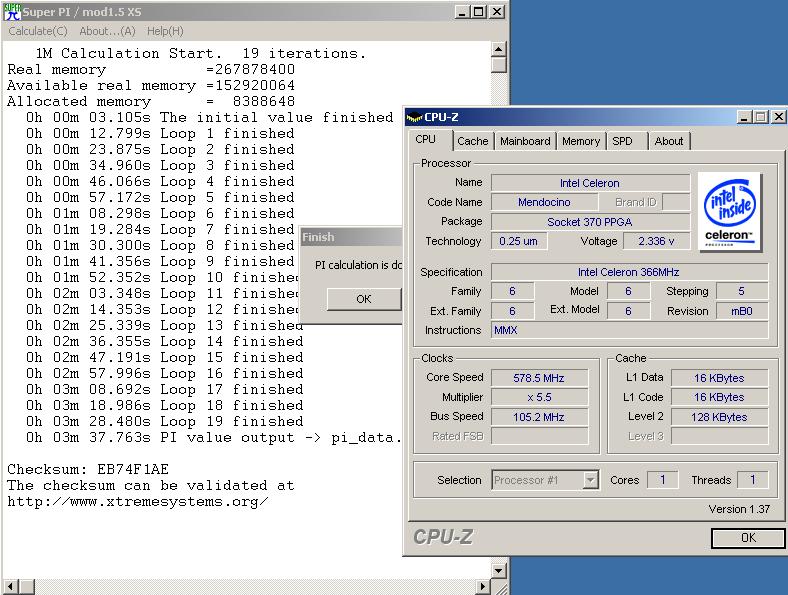
Task: Open the Processor #1 selection dropdown
Action: [x=590, y=480]
